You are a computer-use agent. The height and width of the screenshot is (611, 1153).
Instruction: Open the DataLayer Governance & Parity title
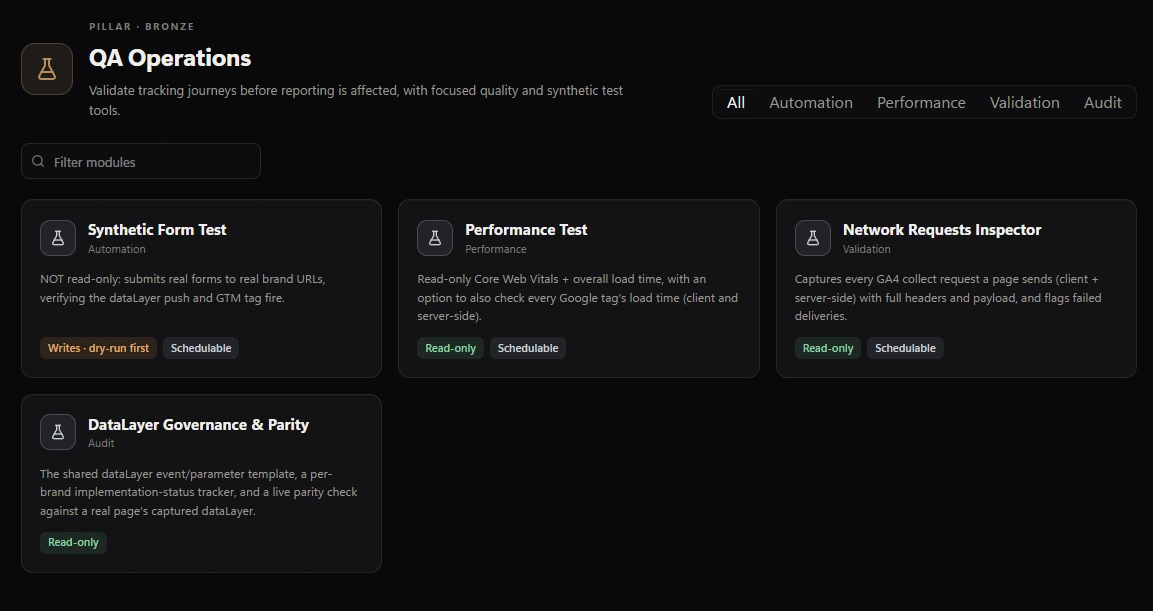point(199,425)
